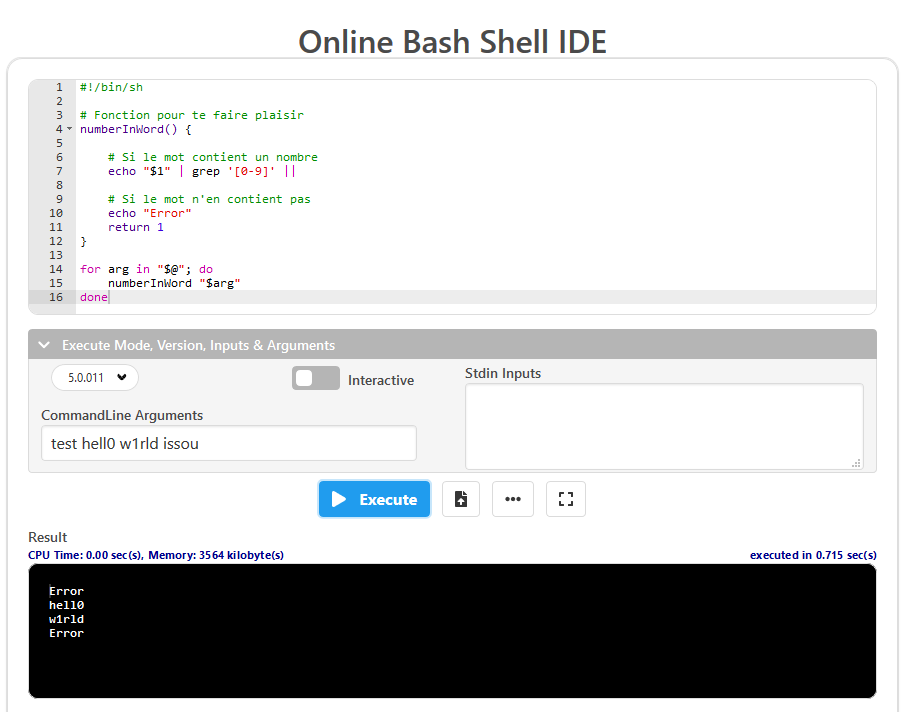This screenshot has height=712, width=906.
Task: Click line number 1 in the gutter
Action: click(59, 87)
